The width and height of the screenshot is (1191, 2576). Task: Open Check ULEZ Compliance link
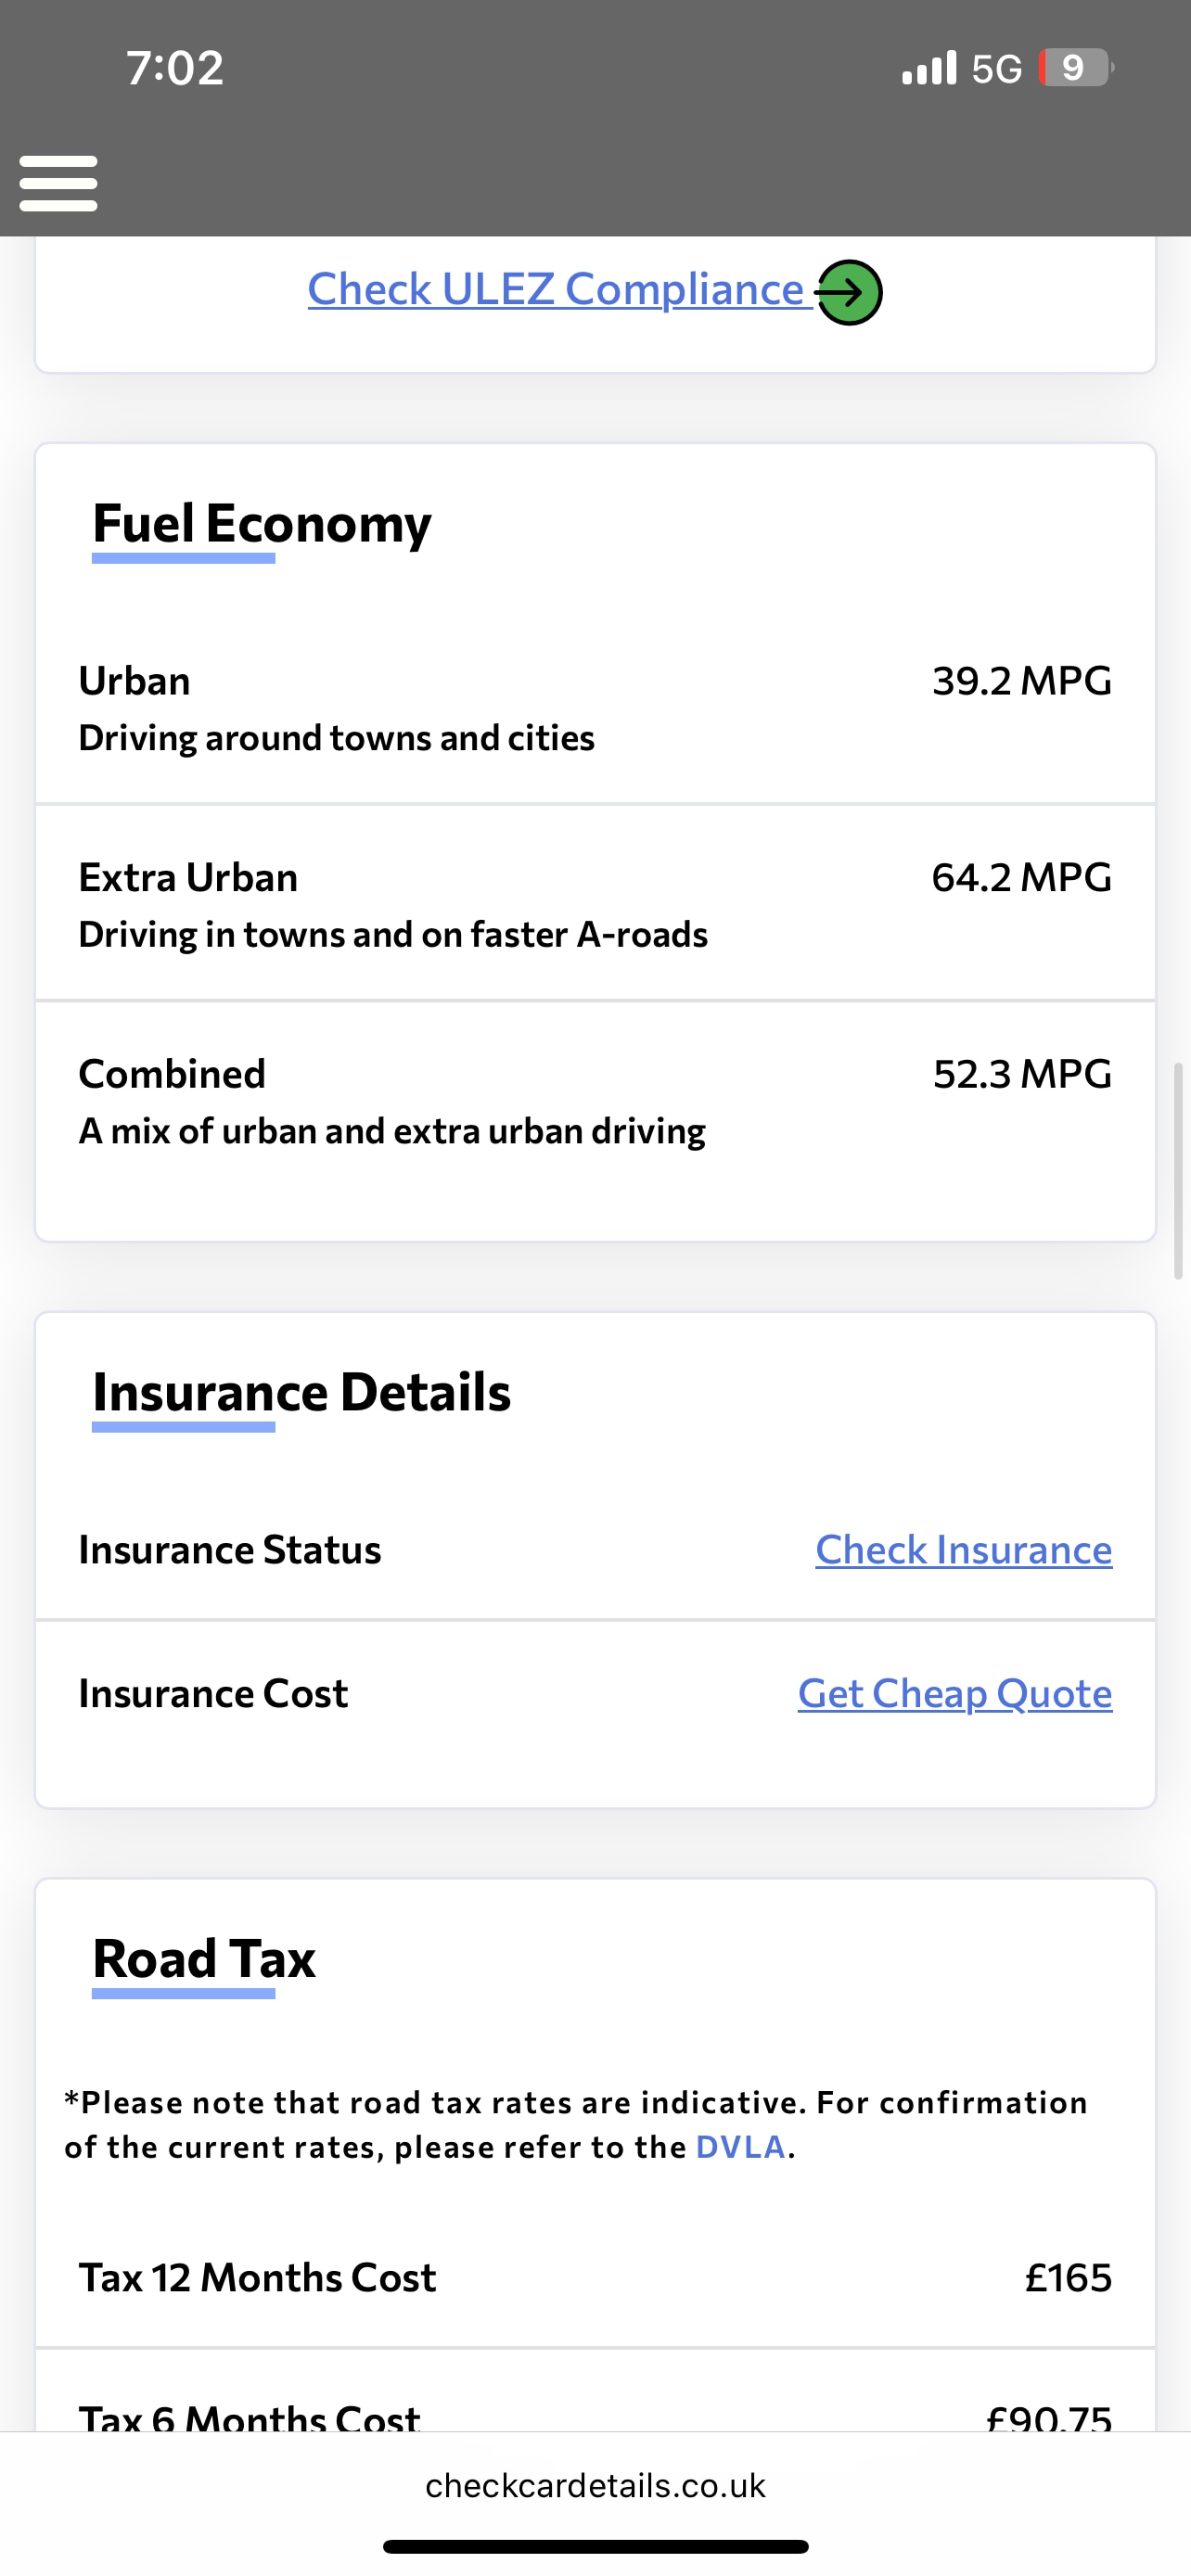[556, 289]
